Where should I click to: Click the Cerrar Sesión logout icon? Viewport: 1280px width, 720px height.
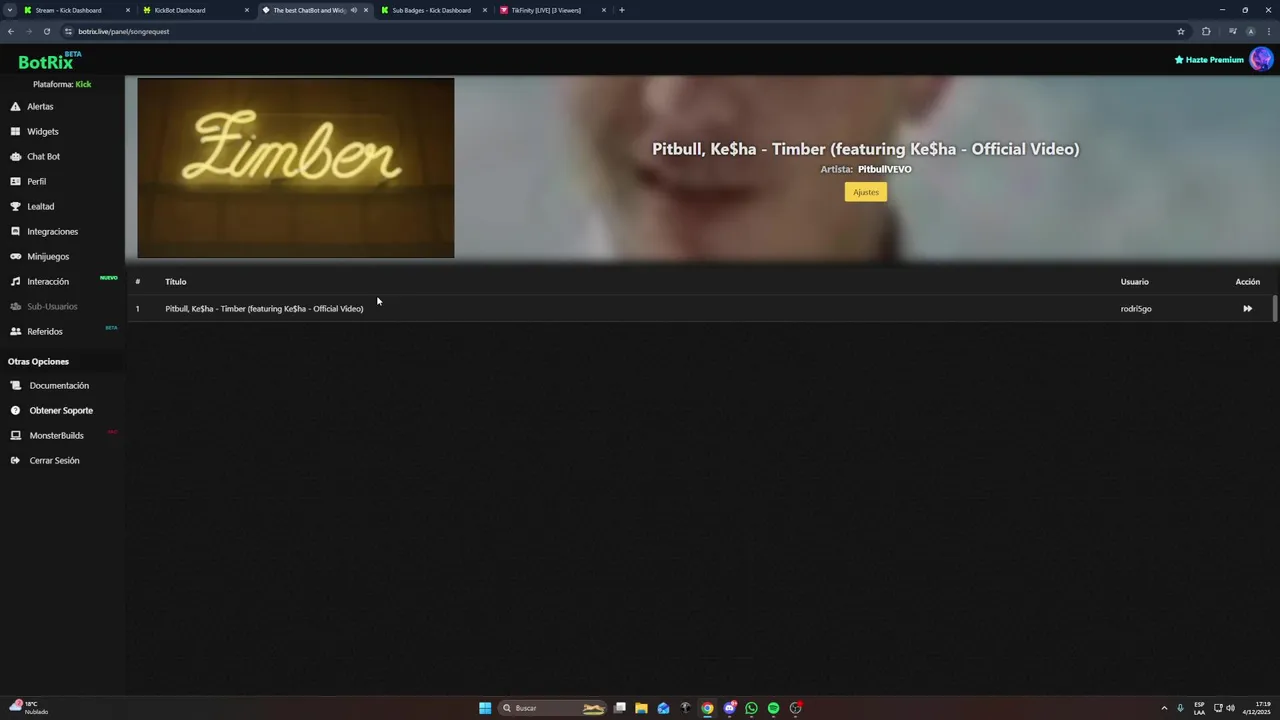point(15,460)
